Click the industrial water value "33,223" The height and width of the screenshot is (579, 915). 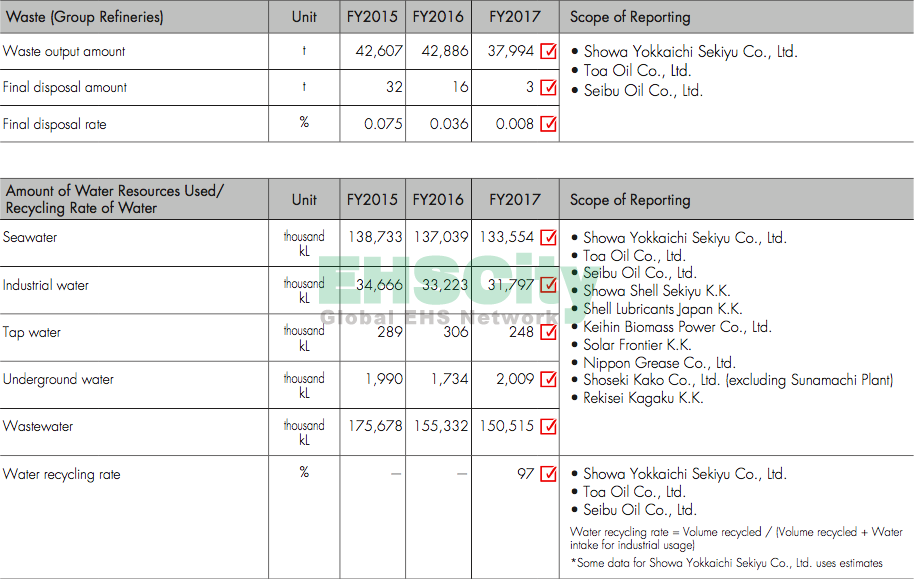point(445,285)
